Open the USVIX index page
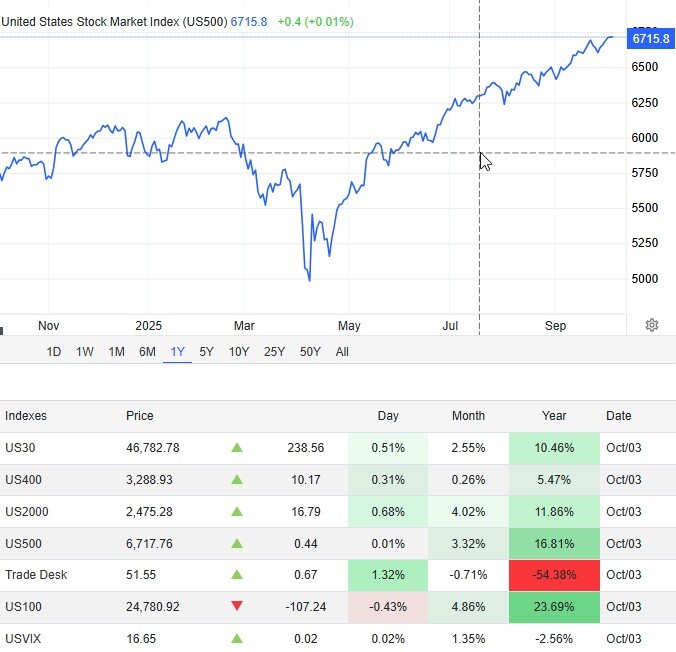The image size is (676, 652). tap(23, 638)
